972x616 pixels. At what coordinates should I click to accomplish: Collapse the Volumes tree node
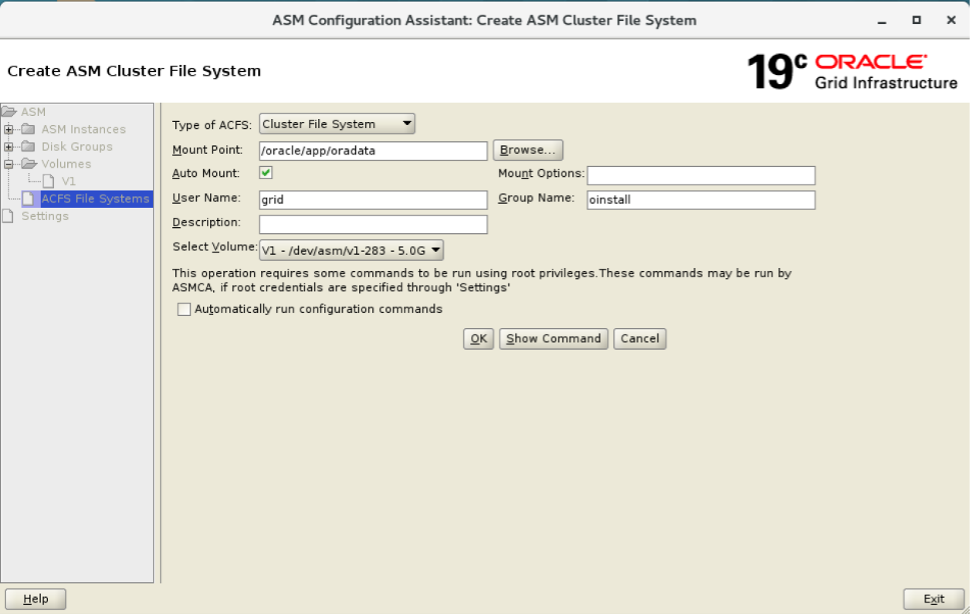(9, 164)
